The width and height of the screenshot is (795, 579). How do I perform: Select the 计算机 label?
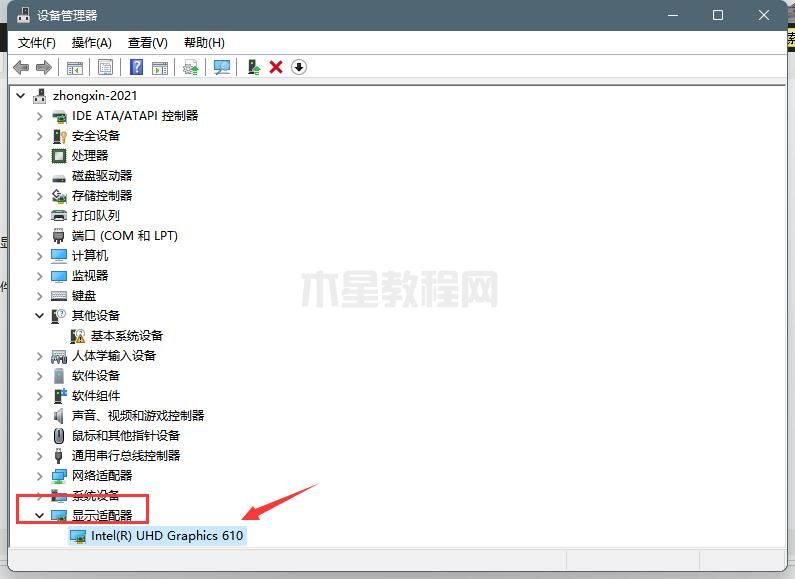(x=90, y=256)
